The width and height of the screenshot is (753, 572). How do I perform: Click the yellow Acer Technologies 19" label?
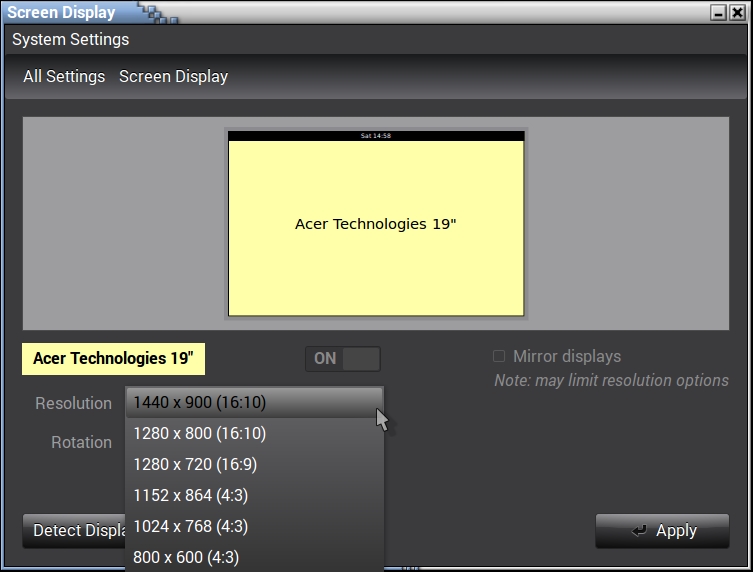113,358
